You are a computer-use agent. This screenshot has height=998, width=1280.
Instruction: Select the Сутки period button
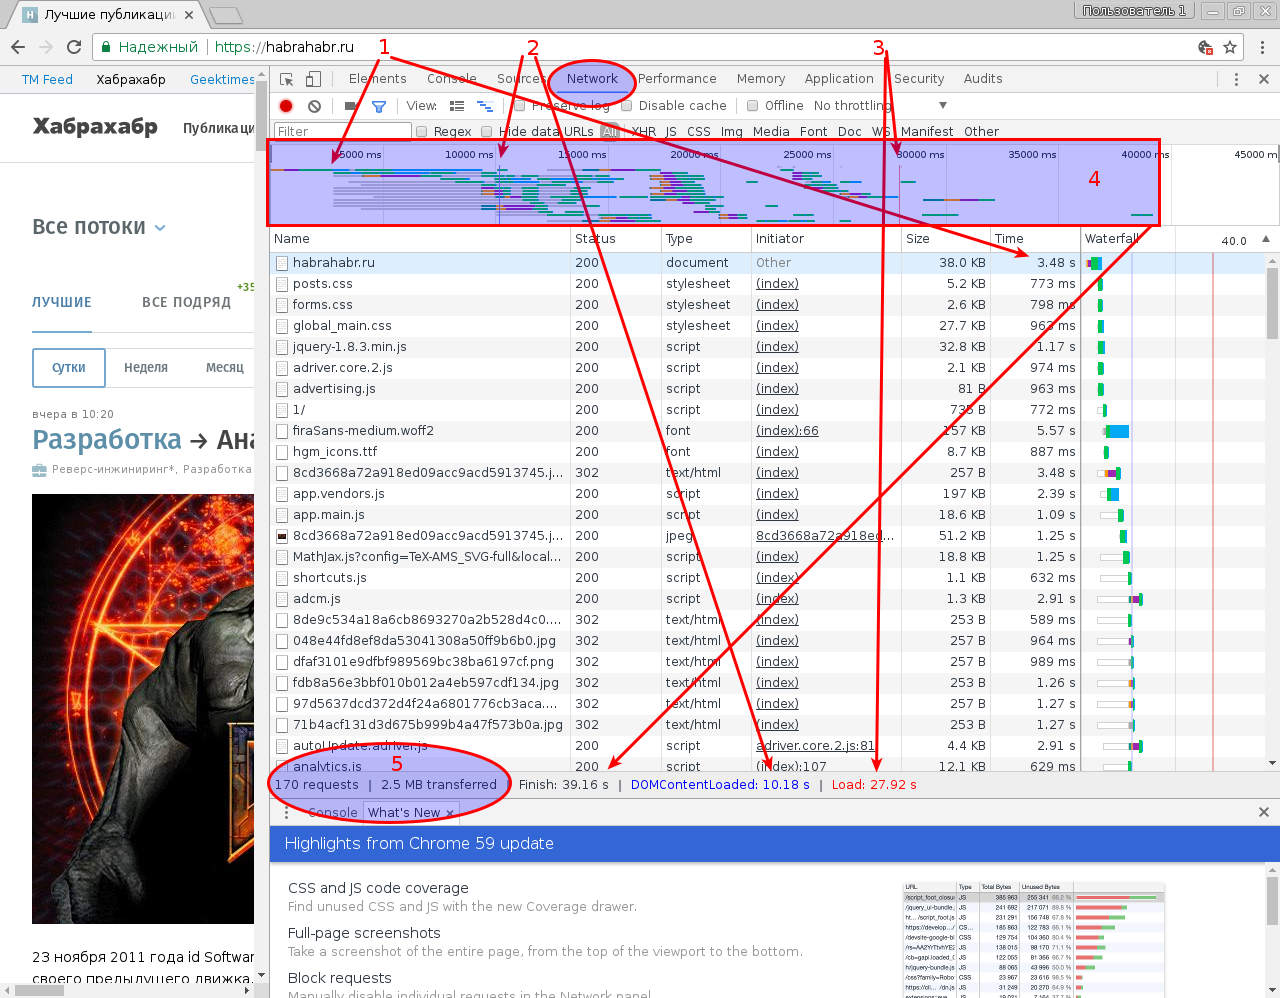tap(69, 368)
